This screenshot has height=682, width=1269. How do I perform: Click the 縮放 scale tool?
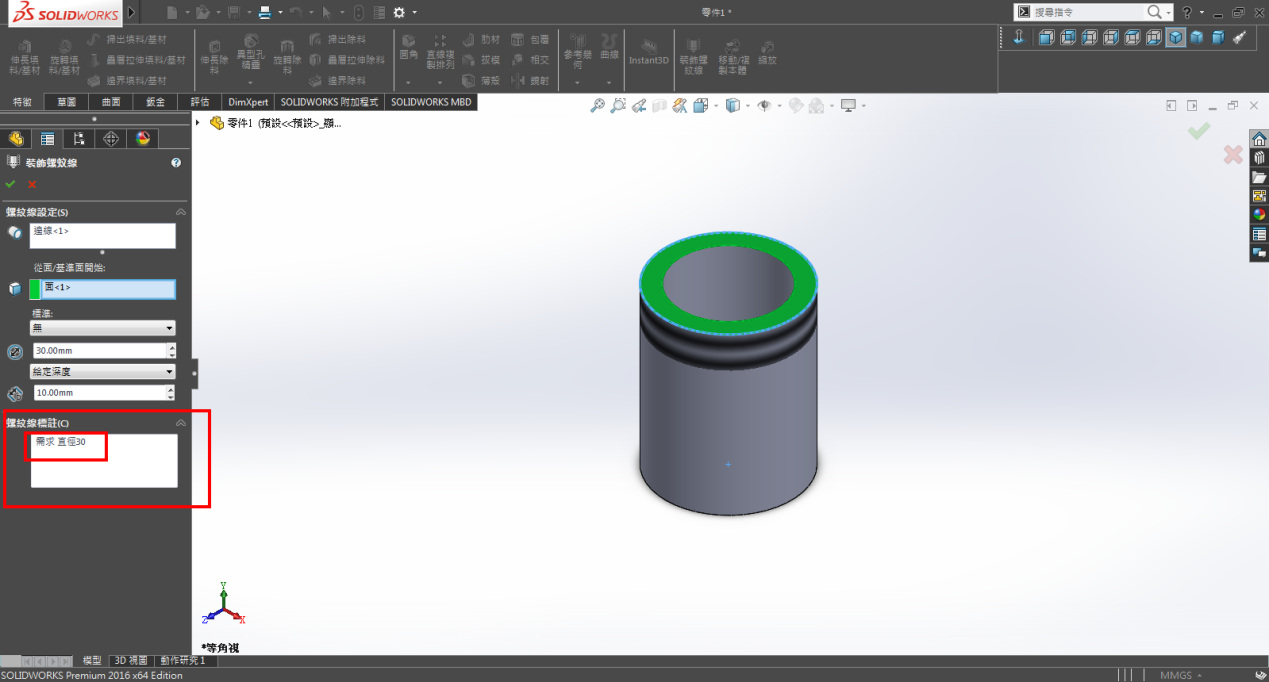coord(767,52)
